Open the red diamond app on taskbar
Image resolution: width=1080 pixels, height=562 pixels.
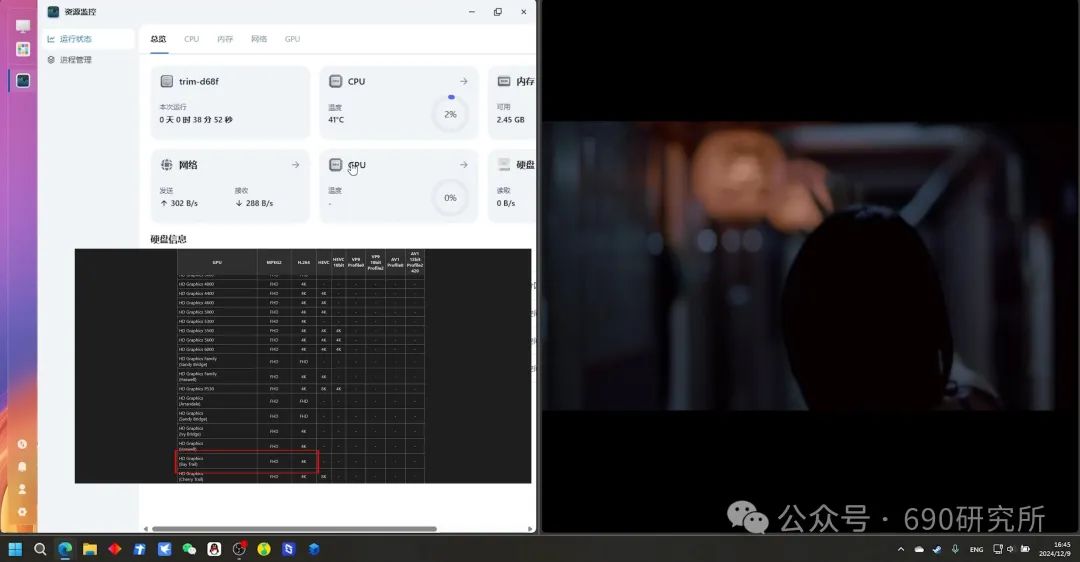tap(114, 549)
